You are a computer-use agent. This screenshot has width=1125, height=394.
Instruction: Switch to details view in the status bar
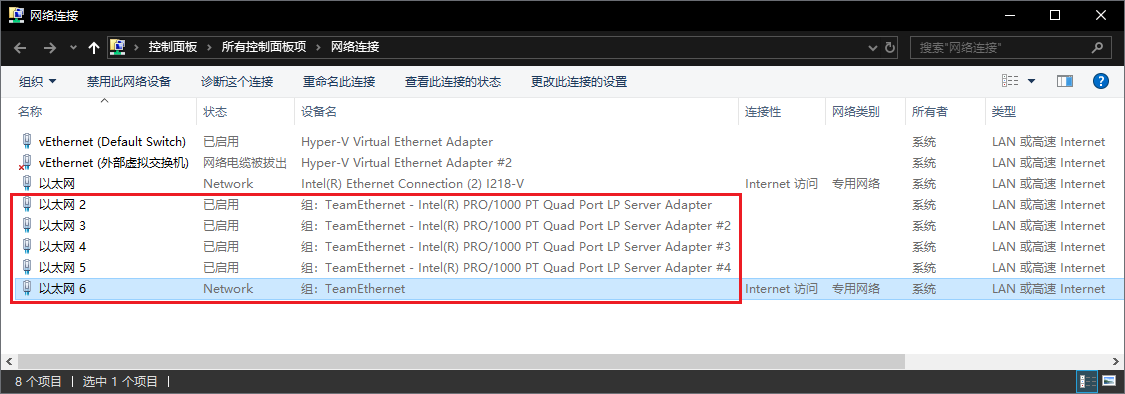pyautogui.click(x=1088, y=381)
